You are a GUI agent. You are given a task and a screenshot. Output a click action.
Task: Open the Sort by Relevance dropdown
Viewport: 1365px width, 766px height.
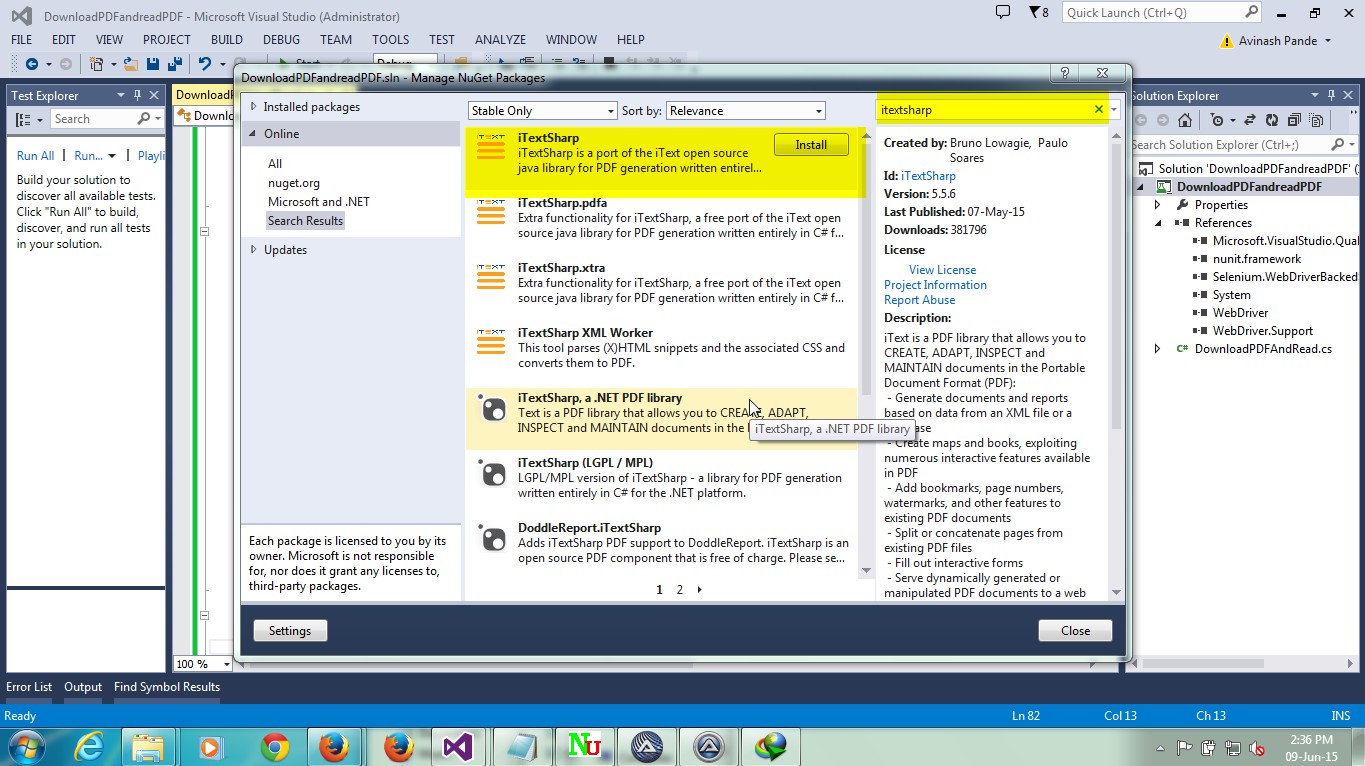point(746,111)
